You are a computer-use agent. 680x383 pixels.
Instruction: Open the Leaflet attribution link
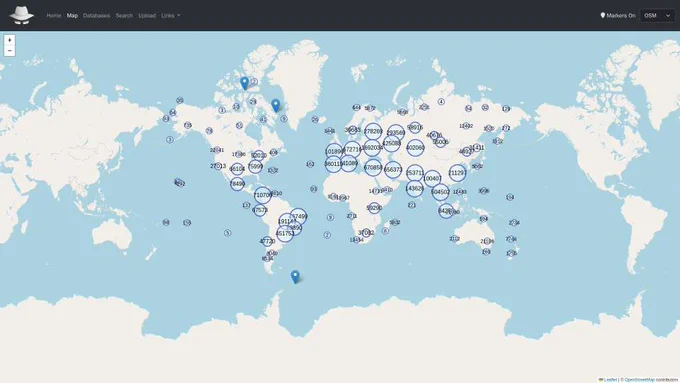610,380
